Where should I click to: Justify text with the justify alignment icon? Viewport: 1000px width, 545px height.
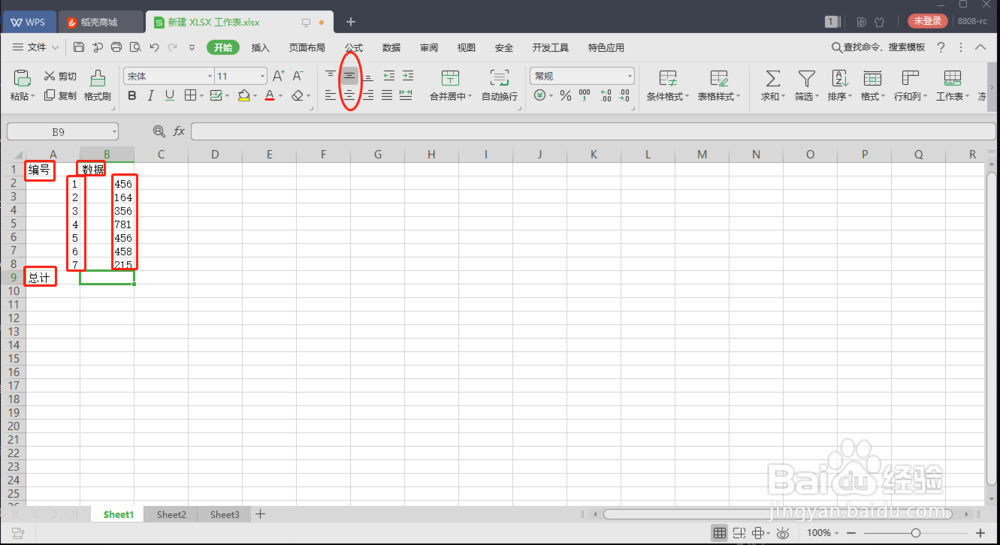click(387, 96)
